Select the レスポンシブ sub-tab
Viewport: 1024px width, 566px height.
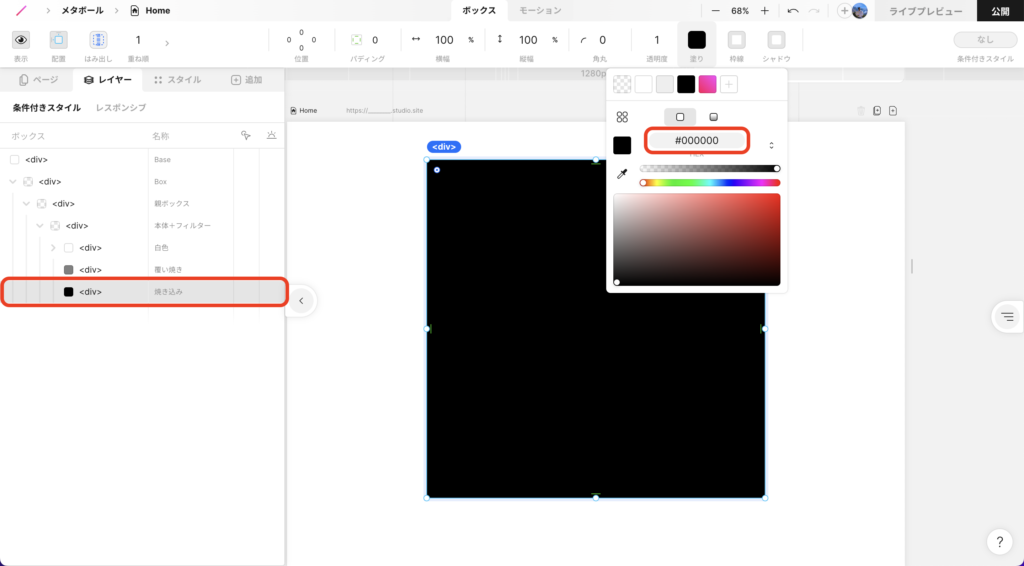pyautogui.click(x=121, y=108)
